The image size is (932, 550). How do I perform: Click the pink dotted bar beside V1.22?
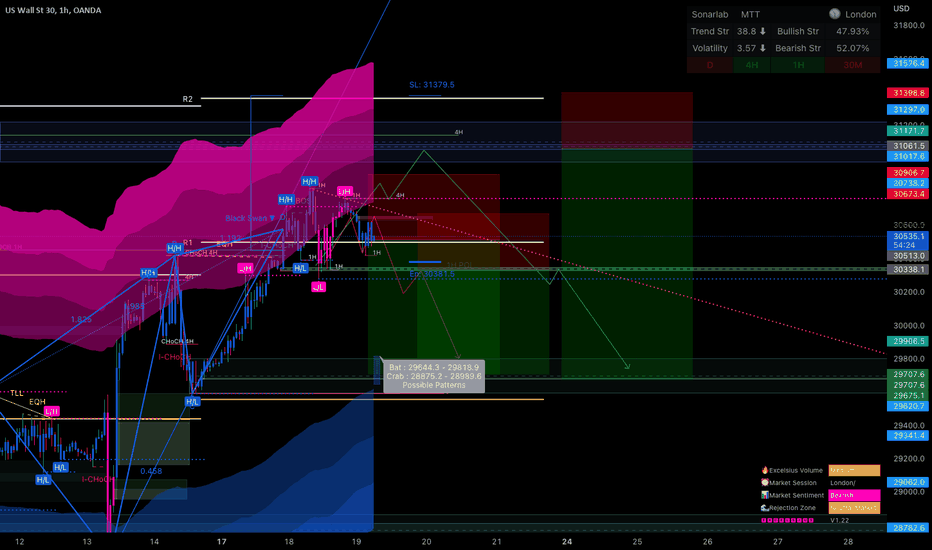(788, 520)
